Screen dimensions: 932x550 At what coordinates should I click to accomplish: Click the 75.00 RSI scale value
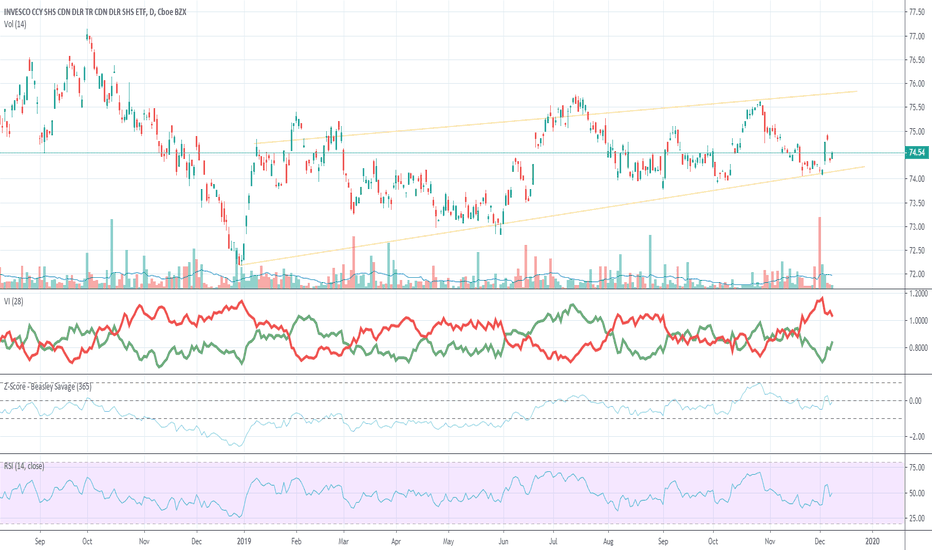pos(916,468)
